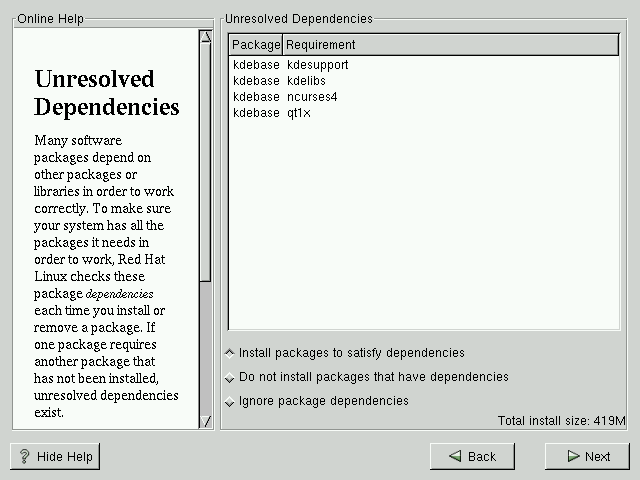Enable Ignore package dependencies option

pos(231,402)
